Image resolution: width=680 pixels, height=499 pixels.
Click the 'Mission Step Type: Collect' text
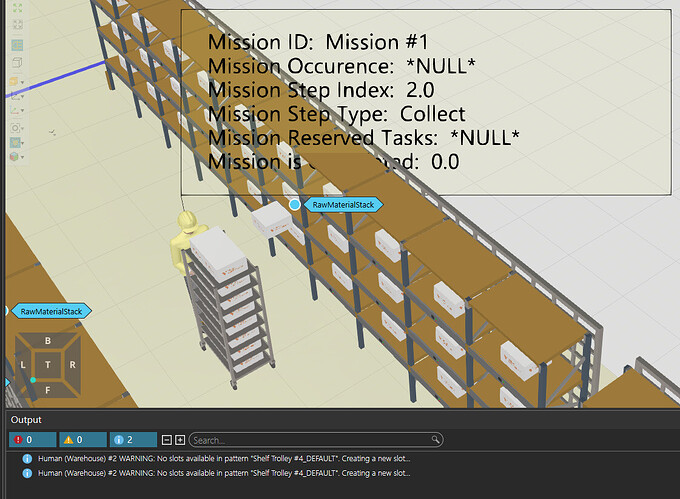tap(337, 114)
